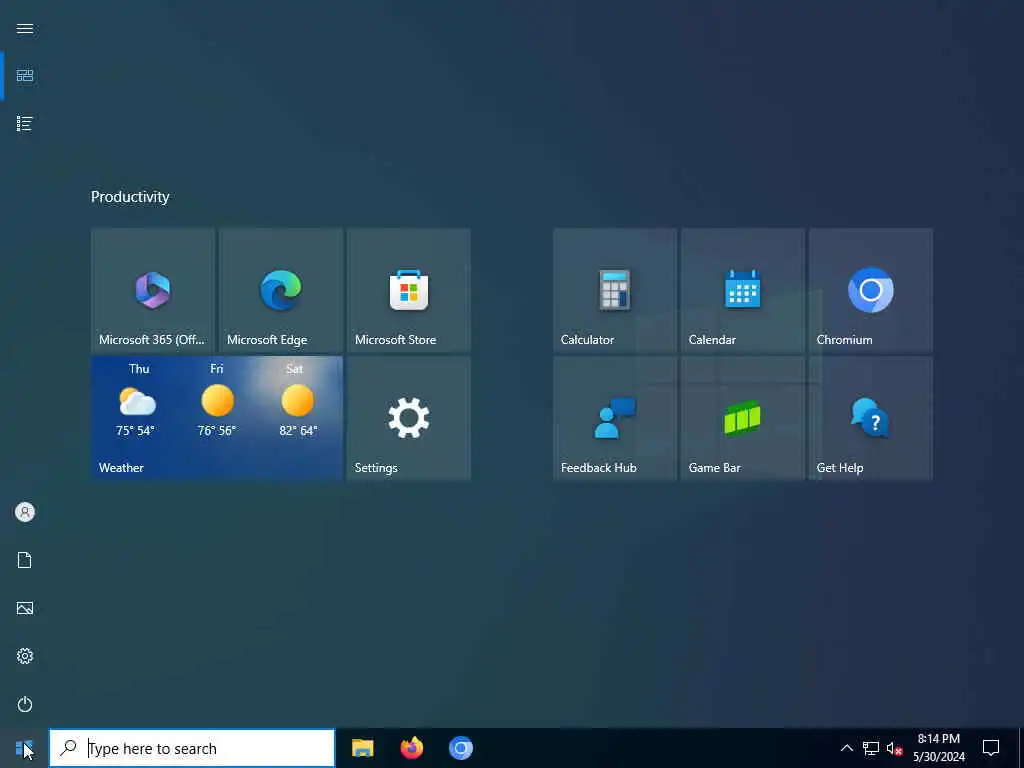
Task: Open the Microsoft Store tile
Action: [409, 290]
